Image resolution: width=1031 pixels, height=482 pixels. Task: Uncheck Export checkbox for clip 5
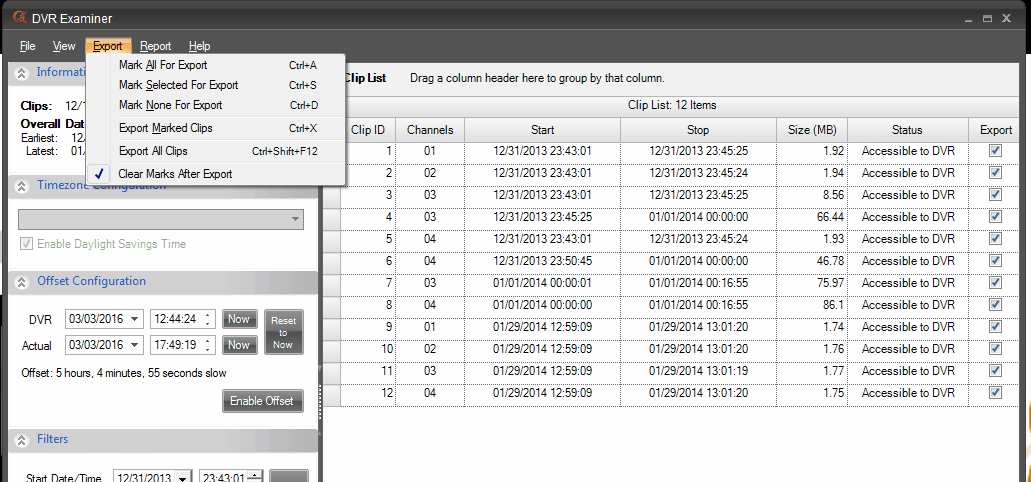[995, 239]
